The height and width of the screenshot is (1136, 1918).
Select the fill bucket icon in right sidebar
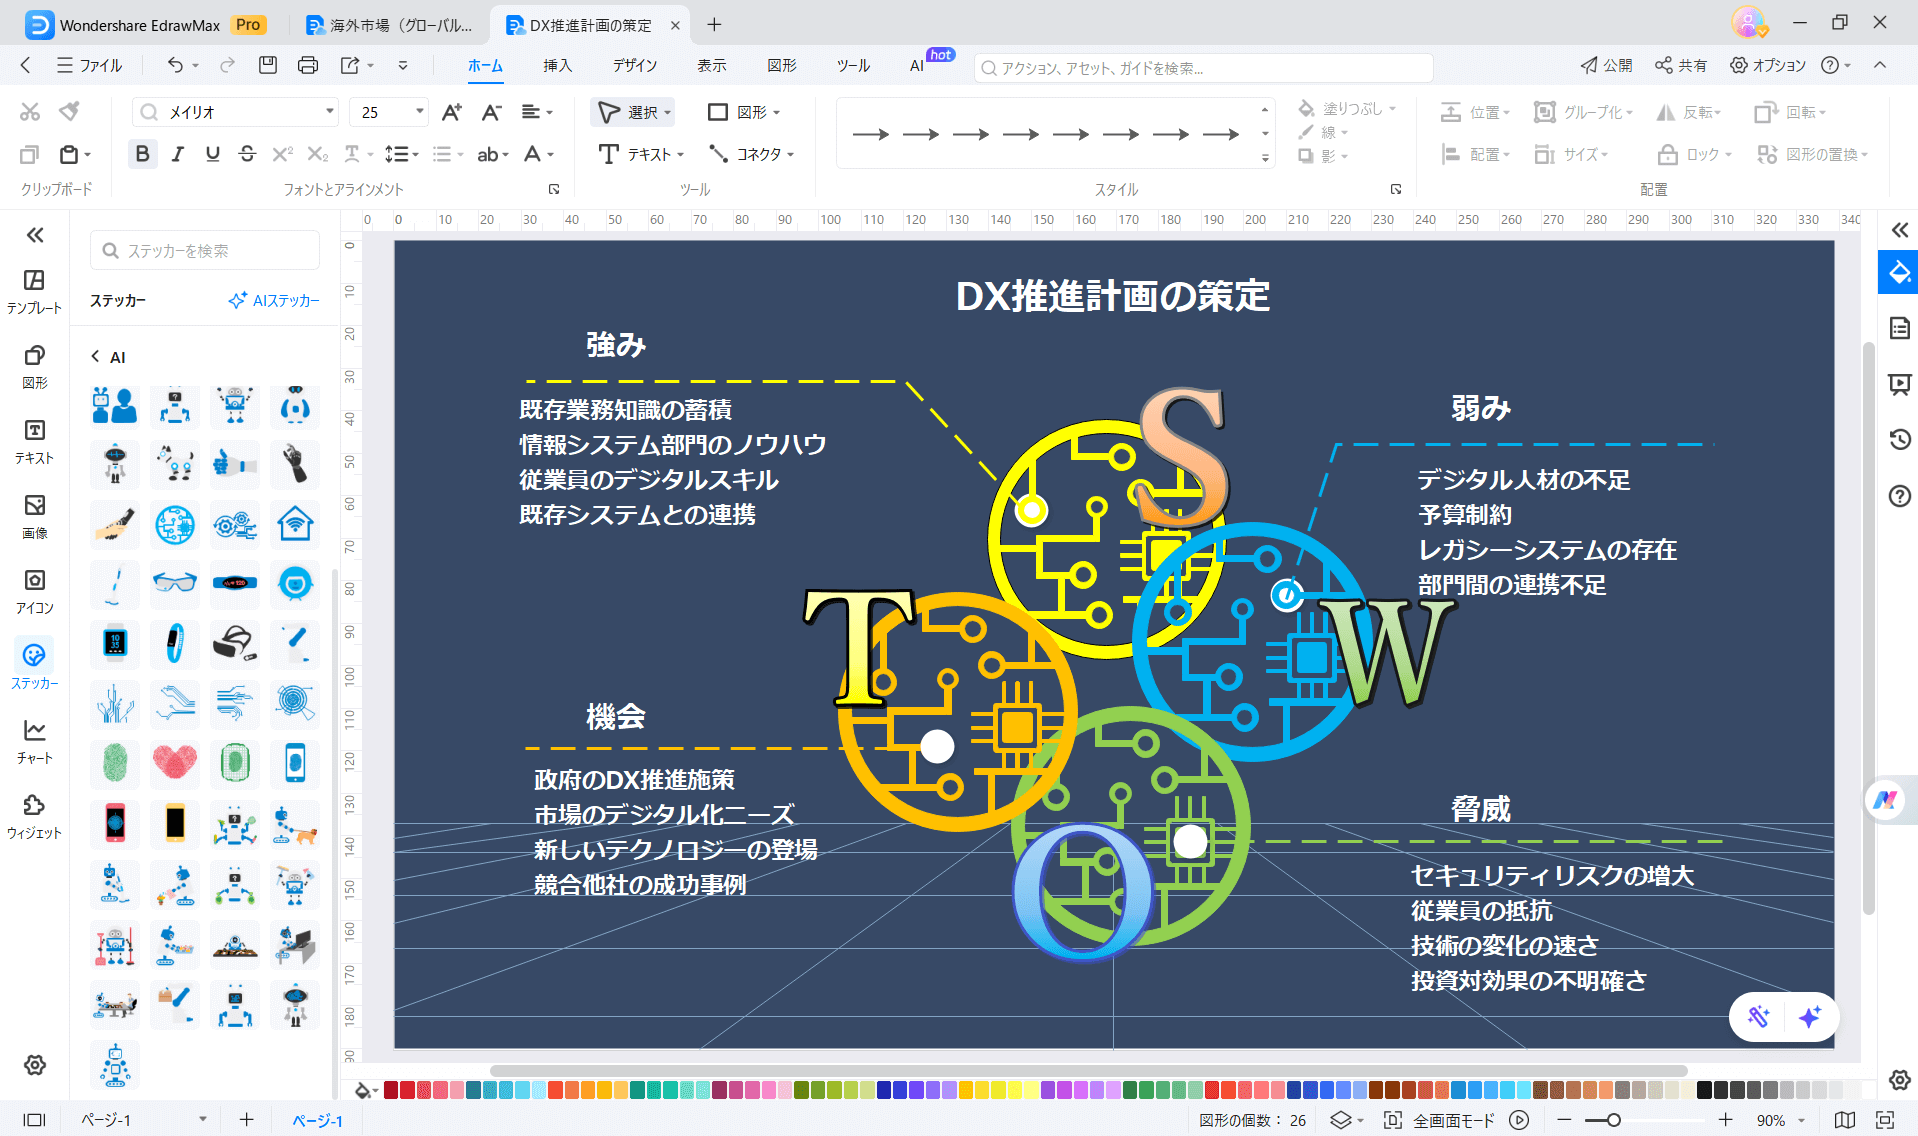click(x=1897, y=271)
